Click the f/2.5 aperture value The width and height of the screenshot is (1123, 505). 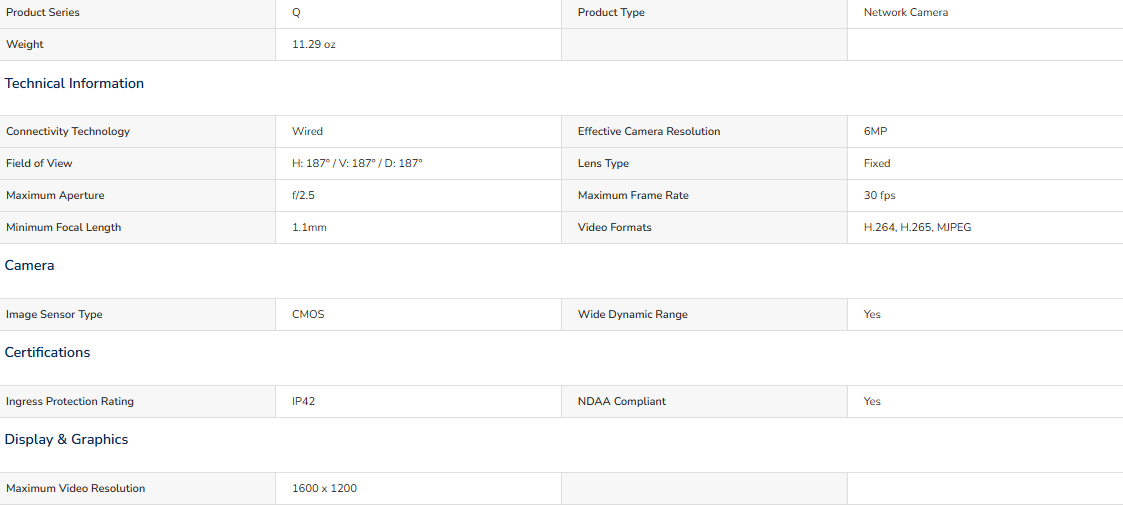[304, 196]
